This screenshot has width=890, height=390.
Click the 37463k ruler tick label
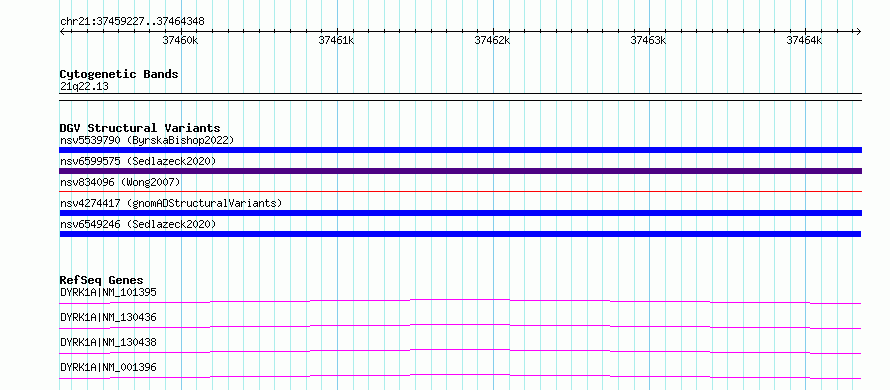click(648, 40)
